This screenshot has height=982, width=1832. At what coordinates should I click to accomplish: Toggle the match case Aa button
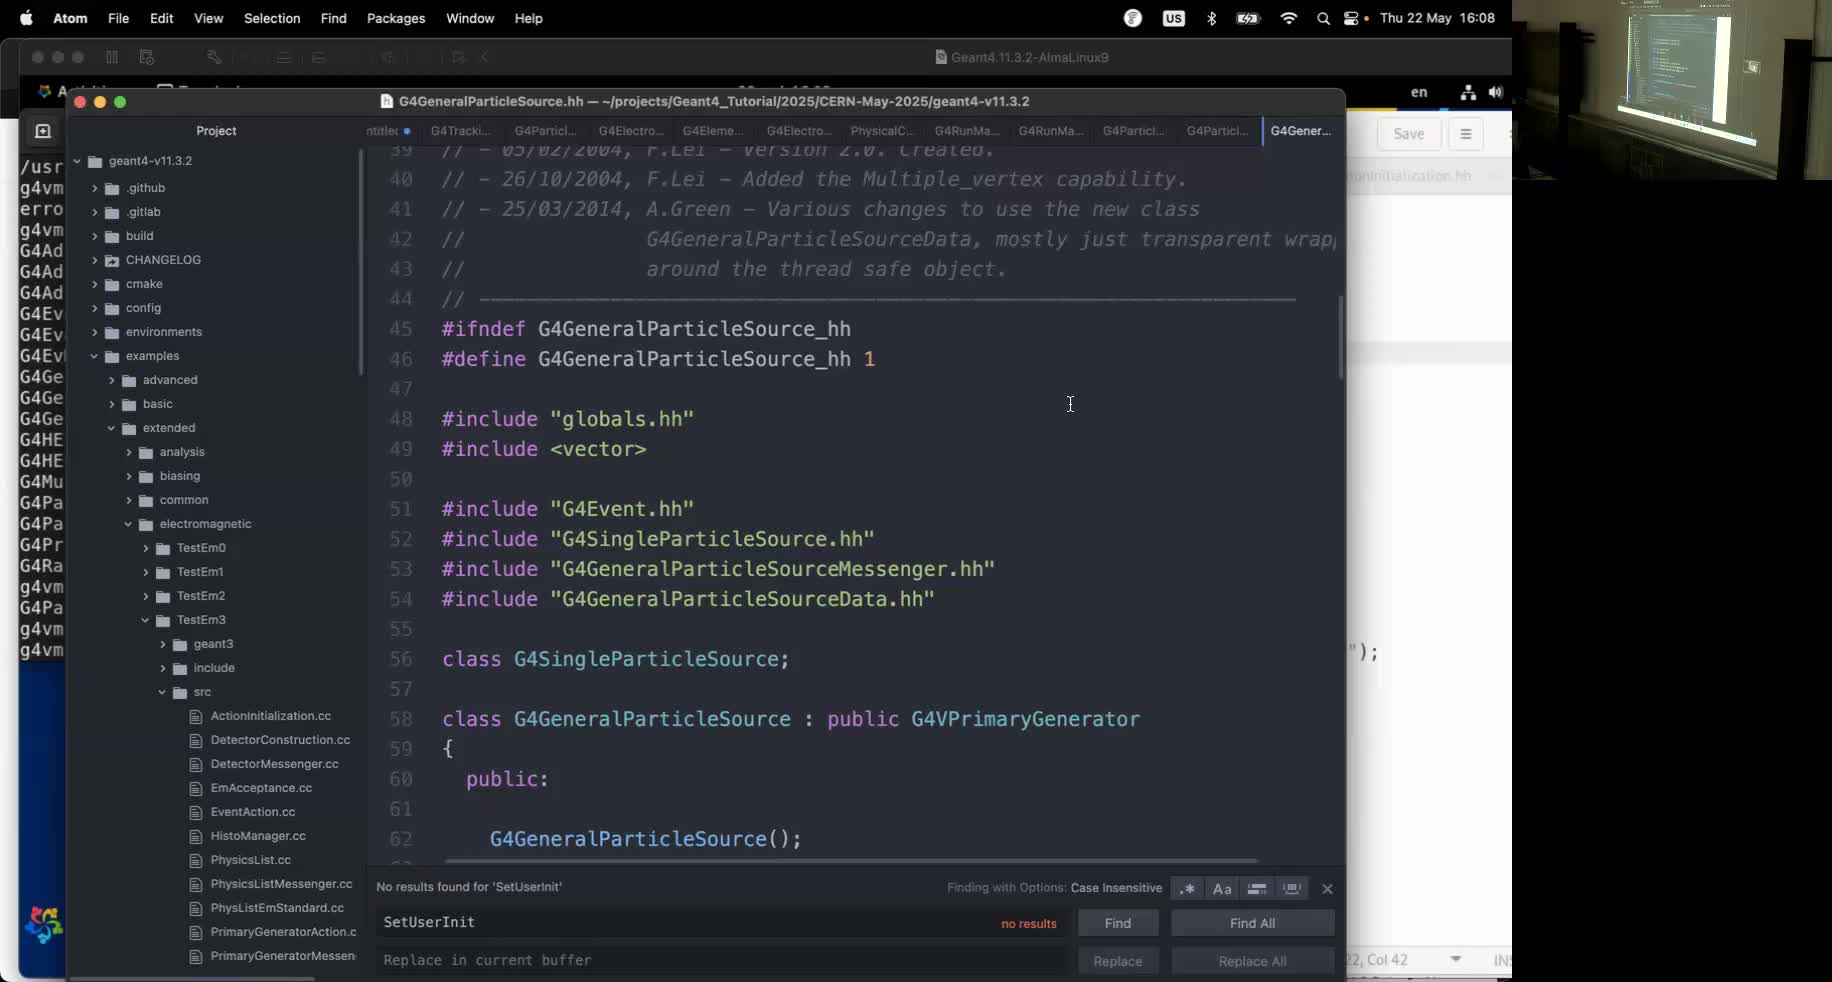click(x=1222, y=888)
